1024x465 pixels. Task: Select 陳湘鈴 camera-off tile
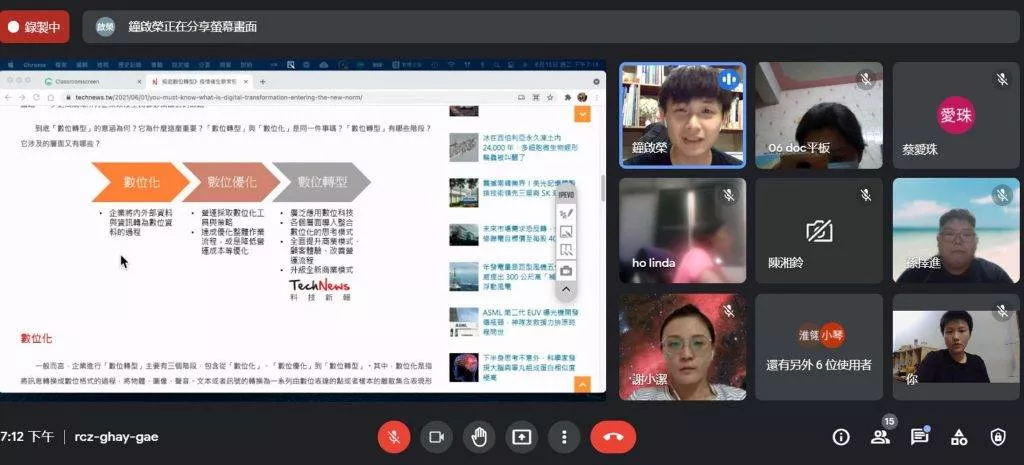819,231
